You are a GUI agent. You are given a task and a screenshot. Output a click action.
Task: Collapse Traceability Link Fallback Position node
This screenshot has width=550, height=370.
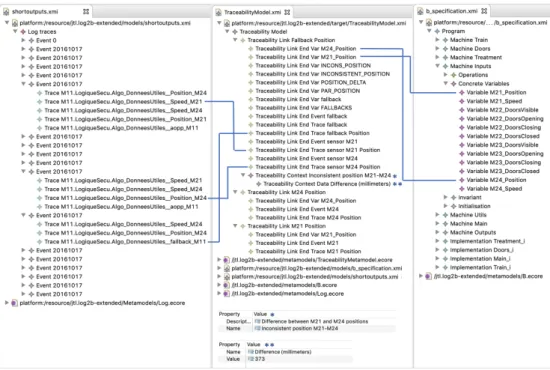(235, 40)
